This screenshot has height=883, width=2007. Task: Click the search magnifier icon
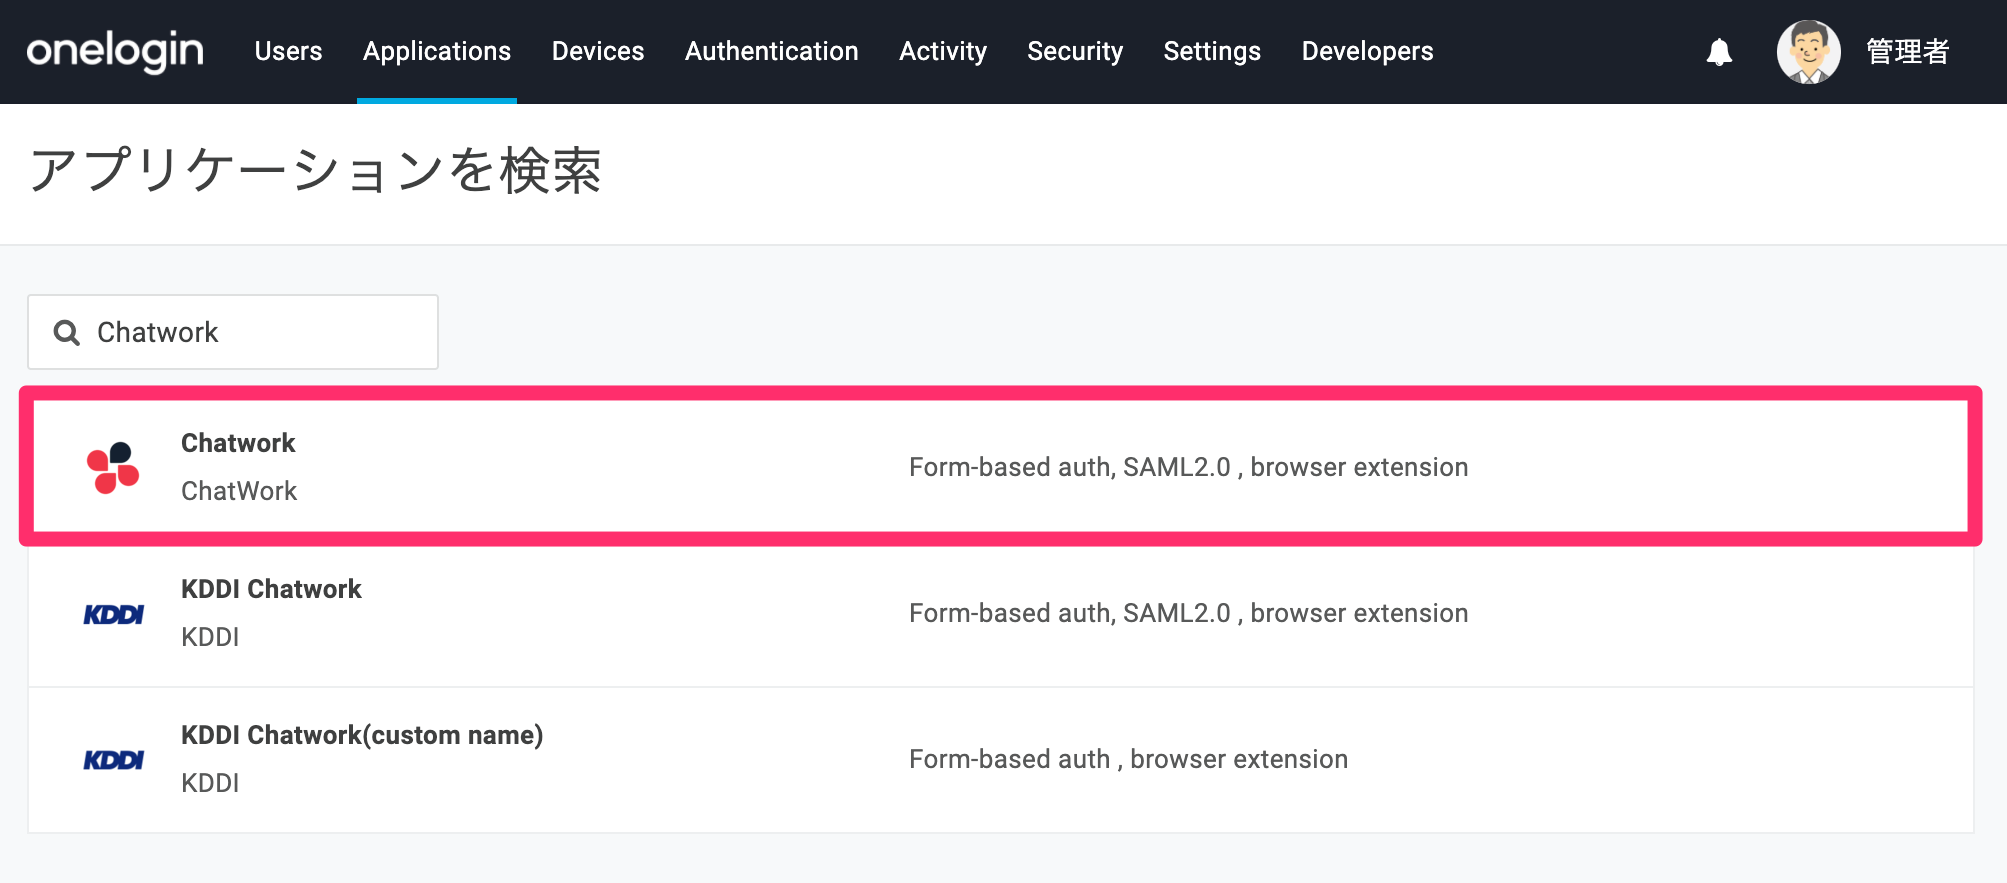pyautogui.click(x=67, y=333)
